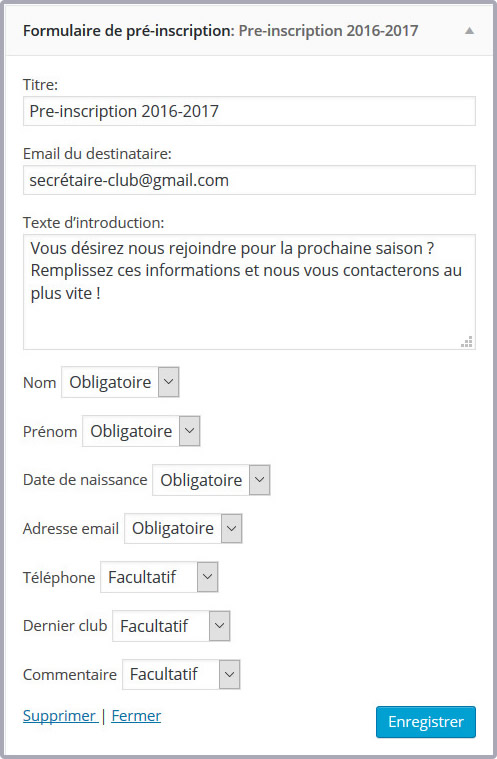Open the Téléphone Facultatif dropdown
Screen dimensions: 497x759
tap(159, 577)
